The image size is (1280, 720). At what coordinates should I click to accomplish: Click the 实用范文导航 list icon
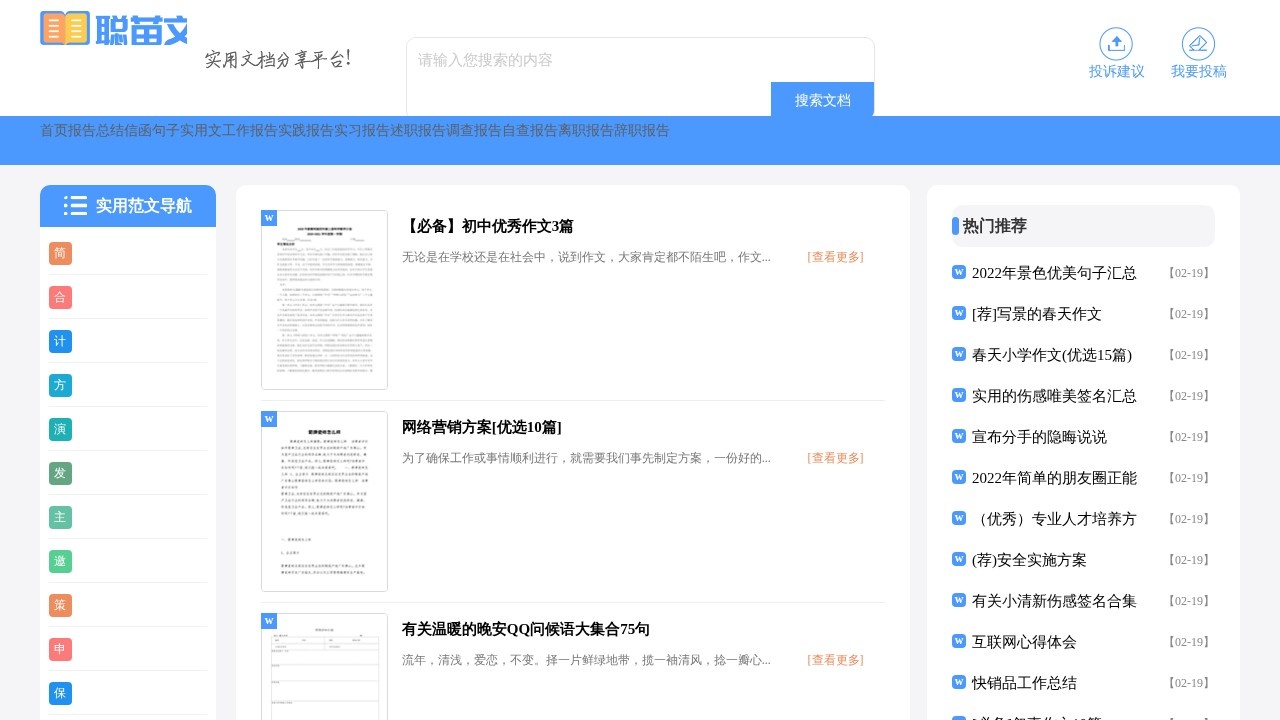pos(75,206)
